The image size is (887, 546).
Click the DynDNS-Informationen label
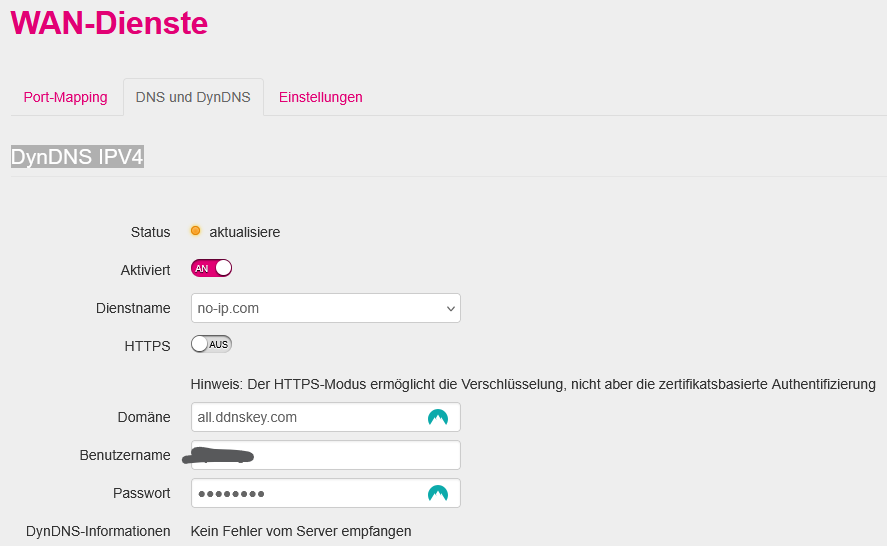98,531
